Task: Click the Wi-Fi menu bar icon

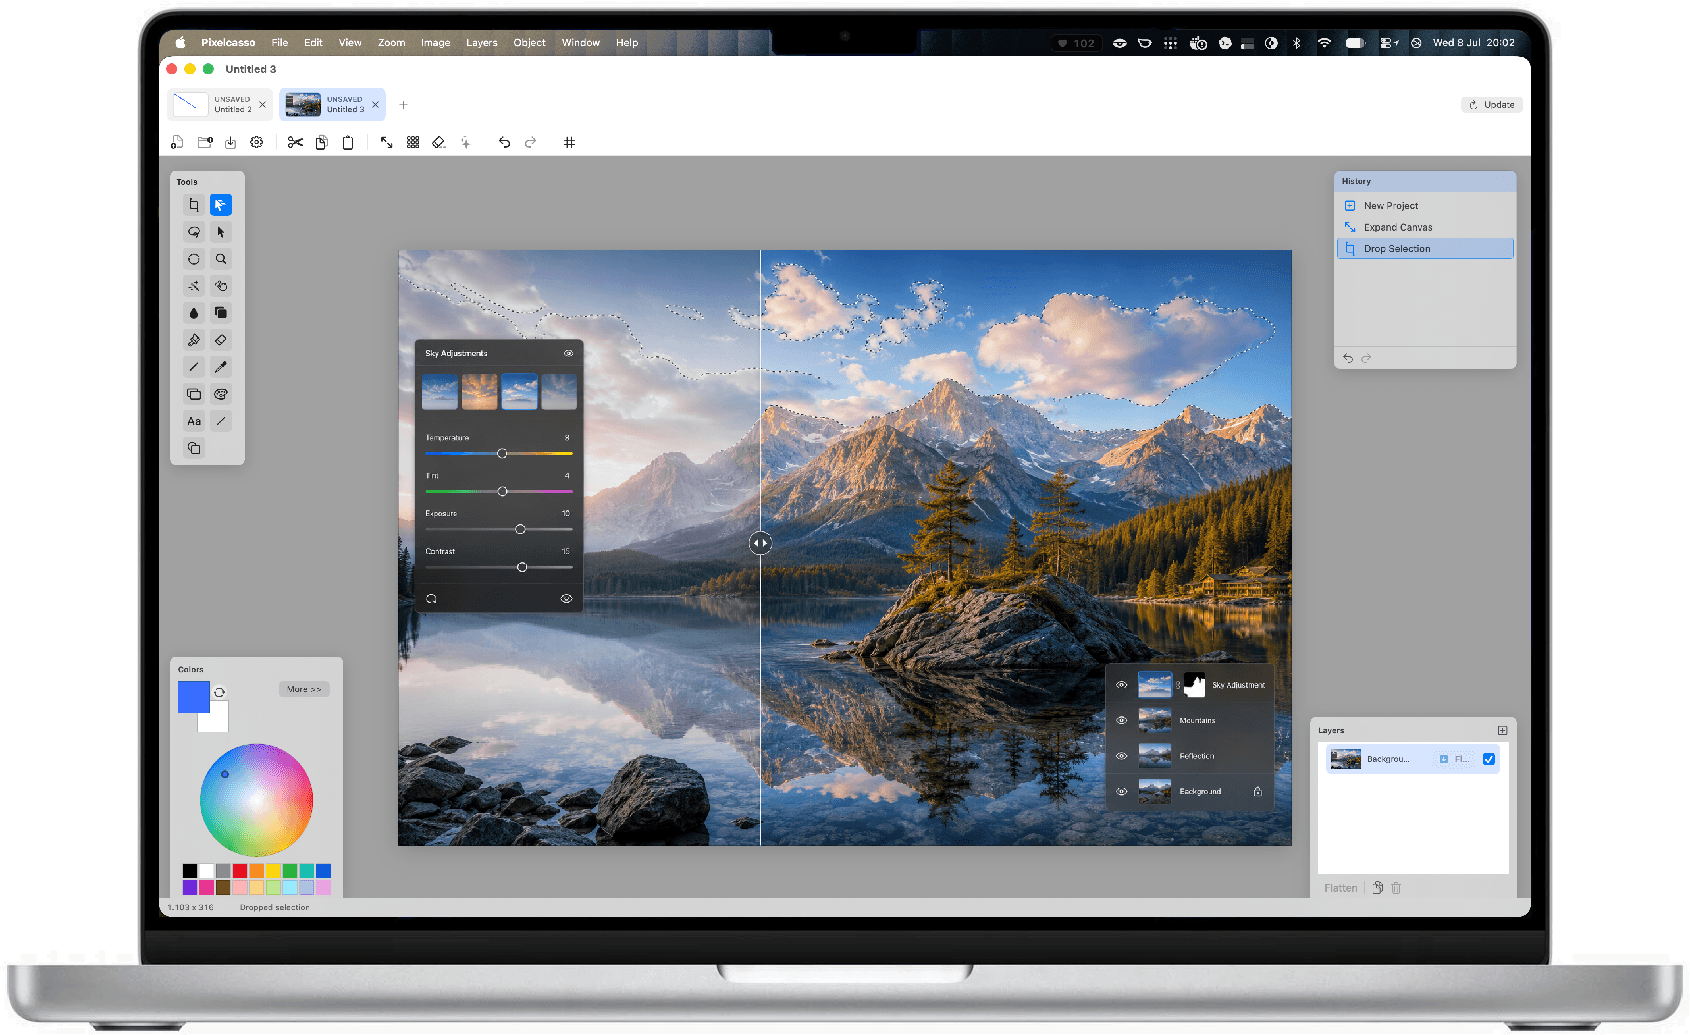Action: tap(1324, 43)
